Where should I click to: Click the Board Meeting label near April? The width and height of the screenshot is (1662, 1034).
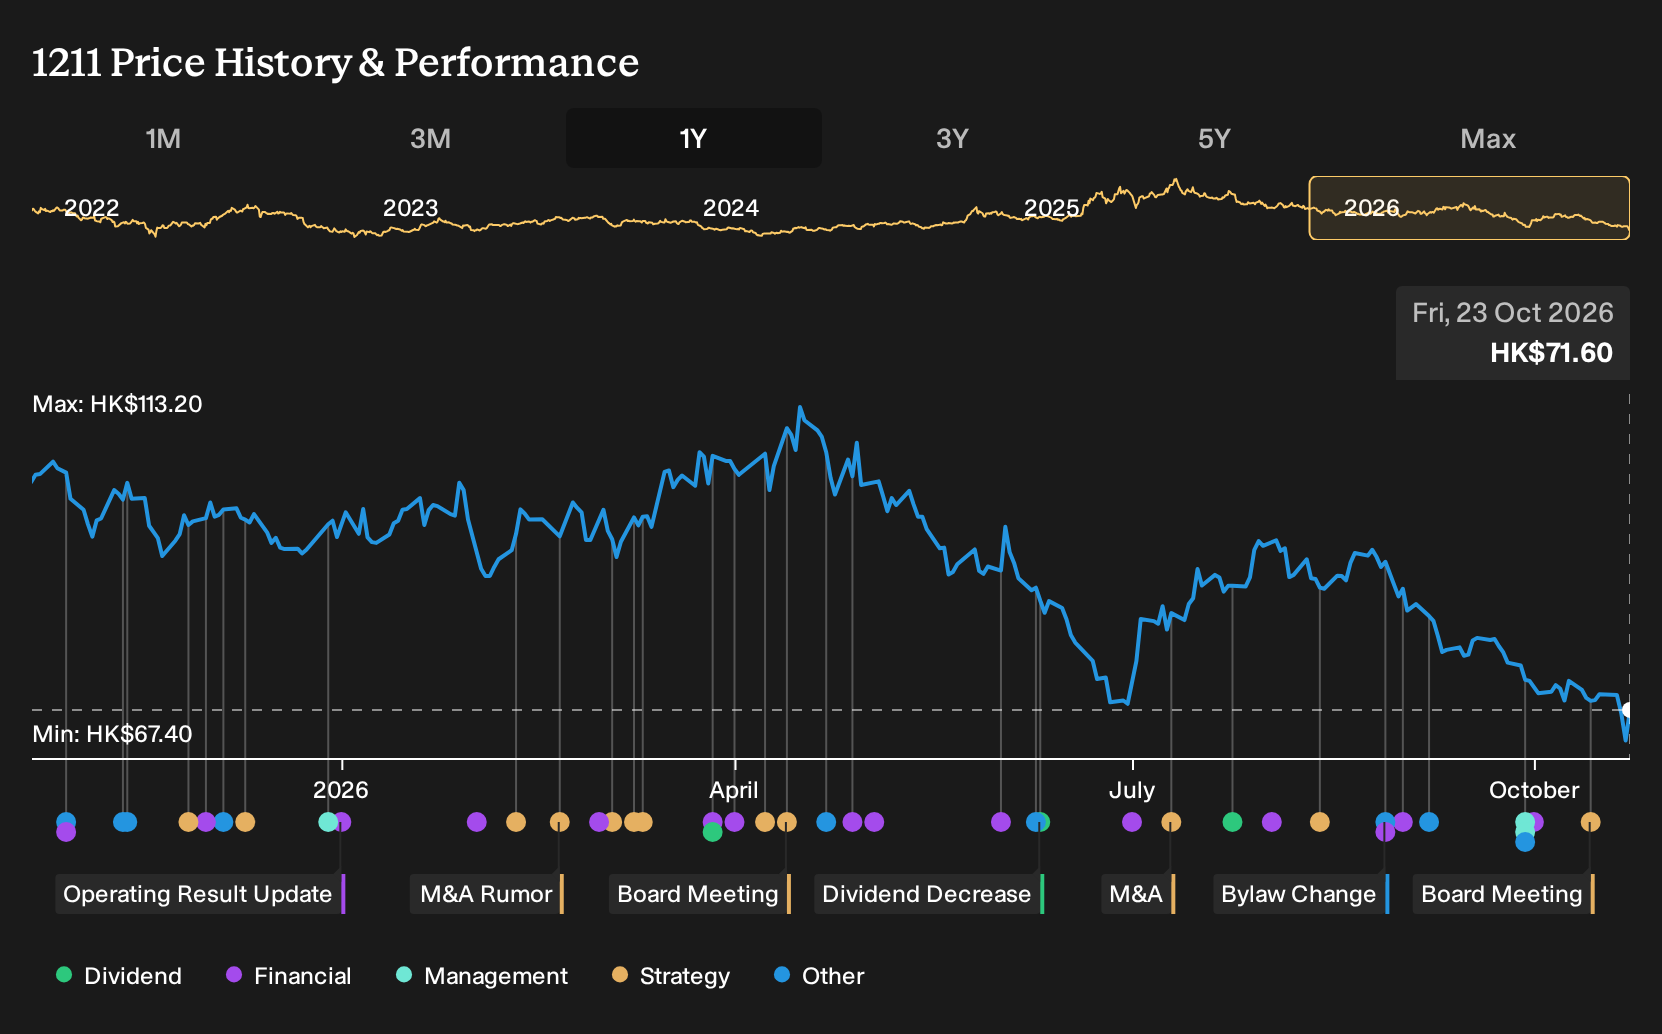pyautogui.click(x=699, y=894)
